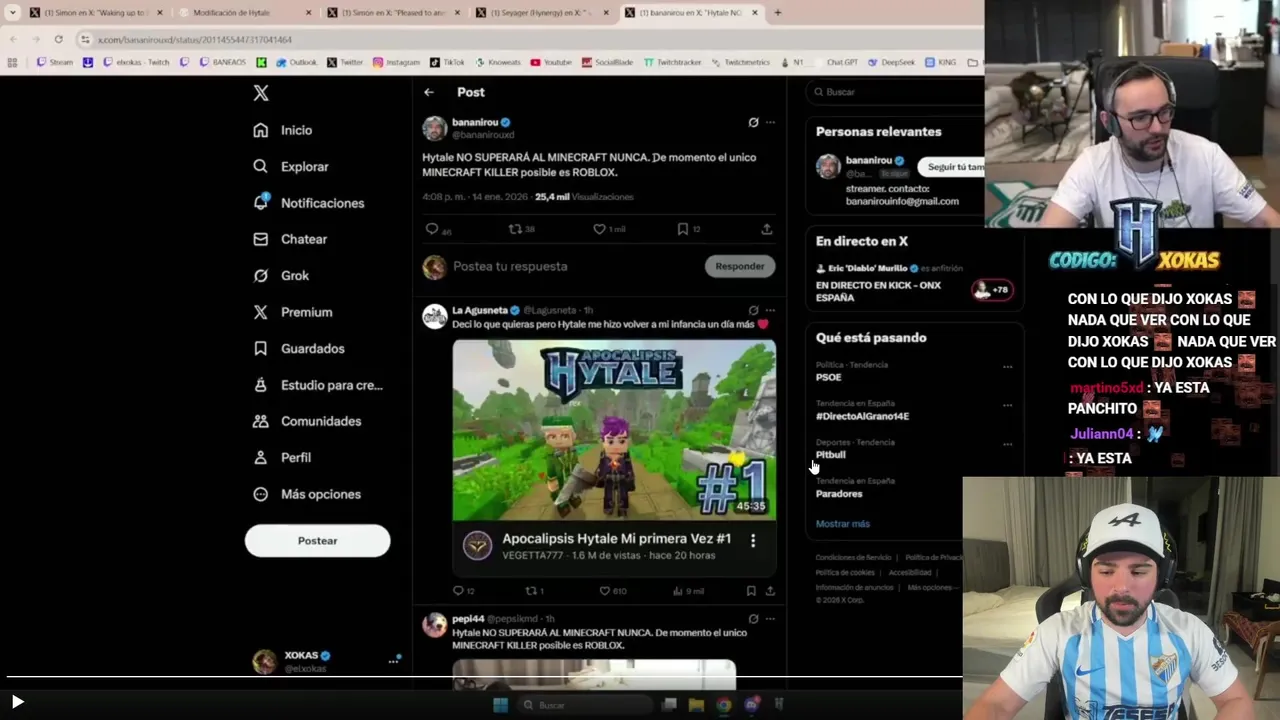Open Chrome from the taskbar
The image size is (1280, 720).
(x=724, y=705)
